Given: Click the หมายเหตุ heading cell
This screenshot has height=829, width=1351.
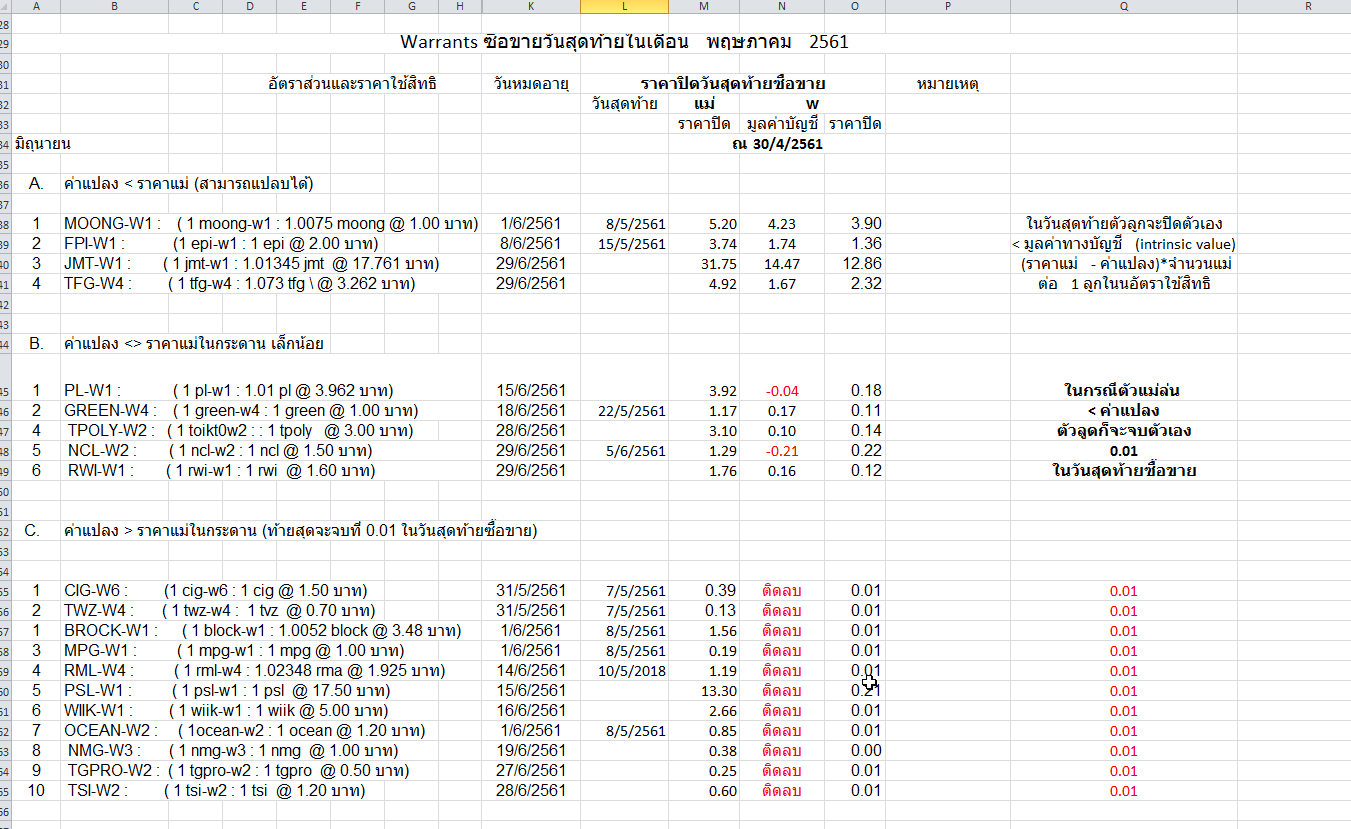Looking at the screenshot, I should (x=947, y=84).
